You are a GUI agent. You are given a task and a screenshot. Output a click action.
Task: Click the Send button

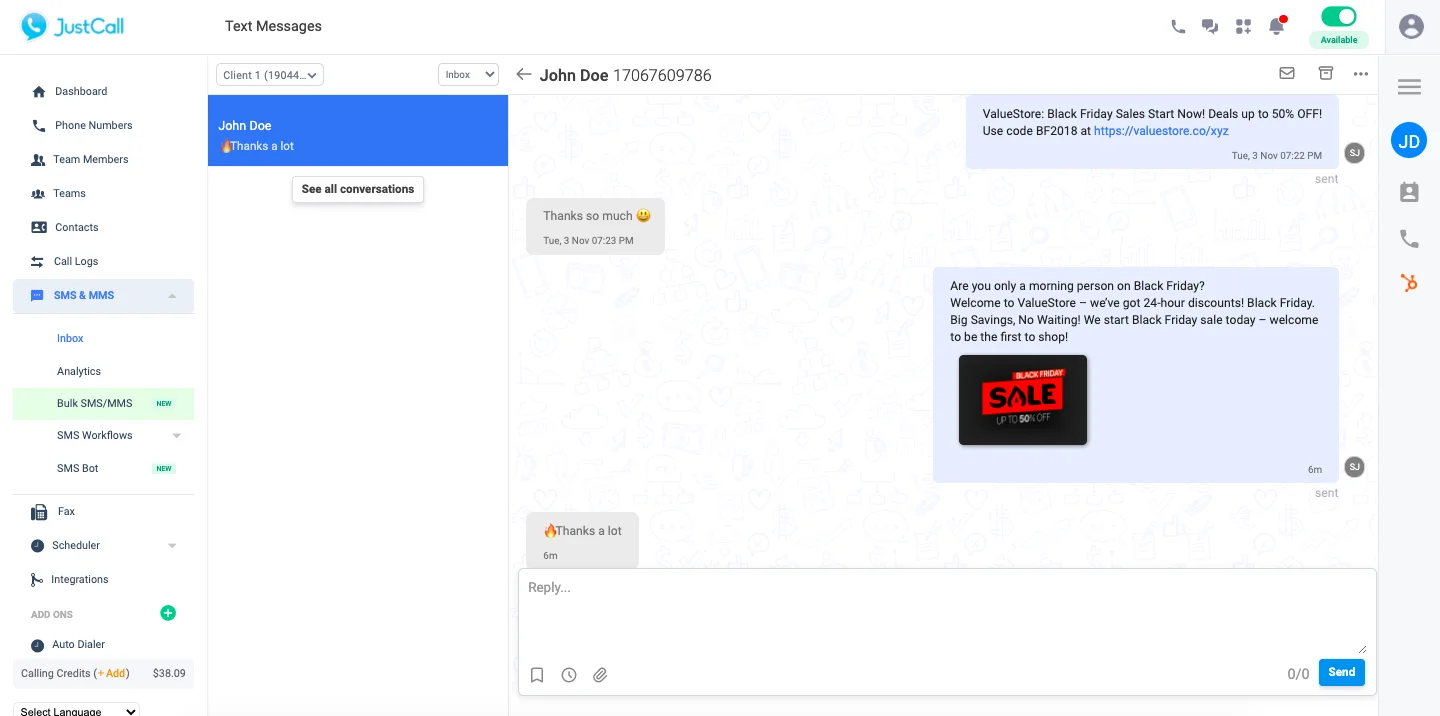(1342, 672)
